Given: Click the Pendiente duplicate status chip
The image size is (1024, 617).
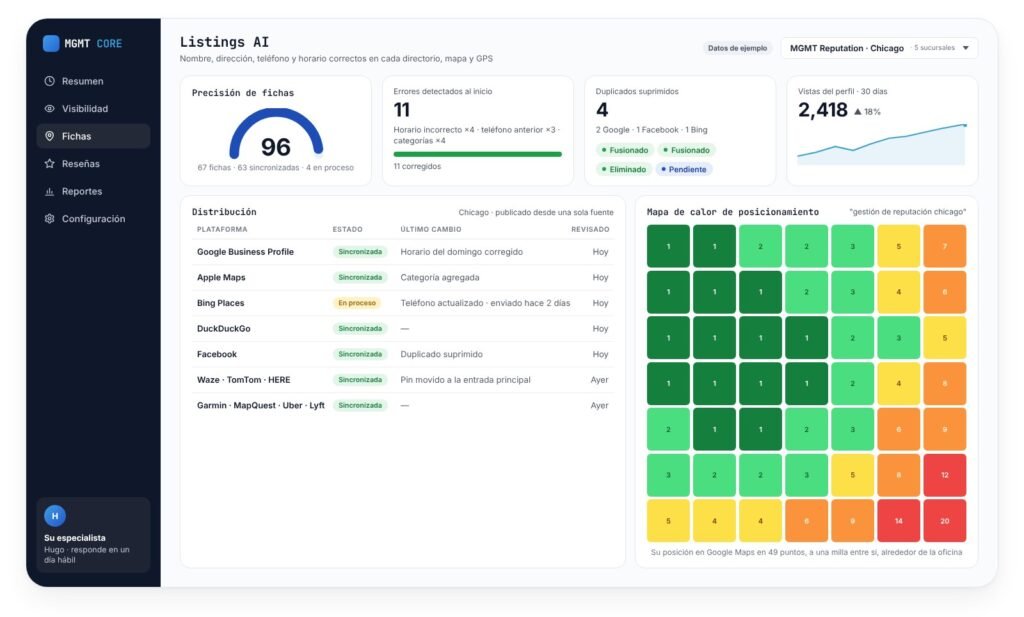Looking at the screenshot, I should point(684,169).
